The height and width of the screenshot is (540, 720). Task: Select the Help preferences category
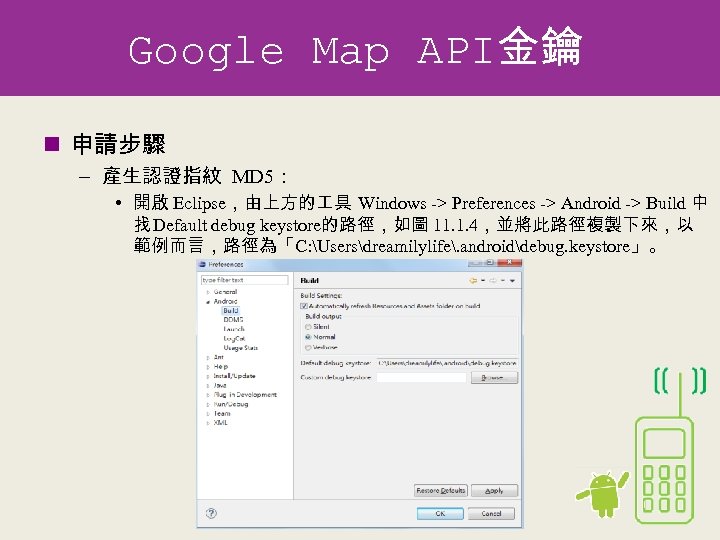tap(220, 367)
